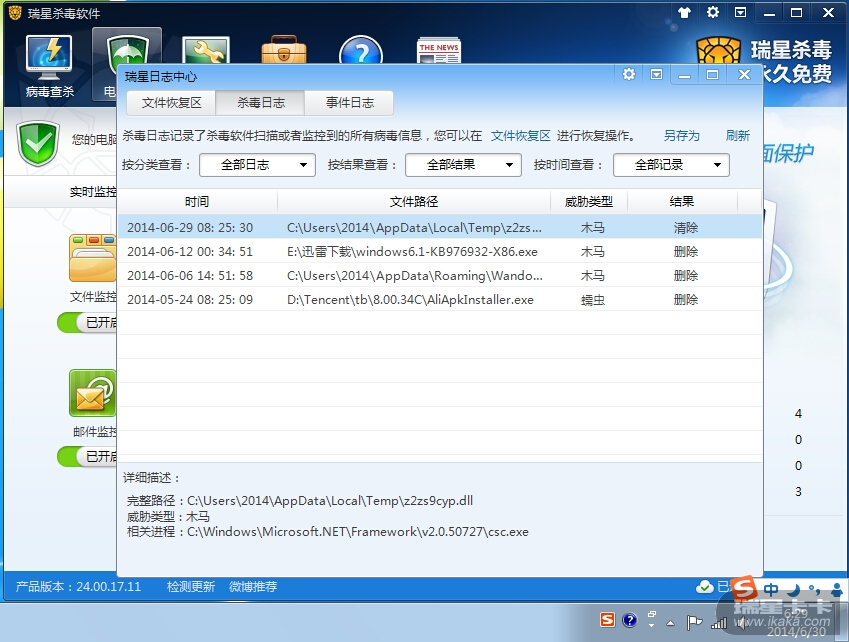This screenshot has height=642, width=849.
Task: Click log center settings gear icon
Action: coord(629,74)
